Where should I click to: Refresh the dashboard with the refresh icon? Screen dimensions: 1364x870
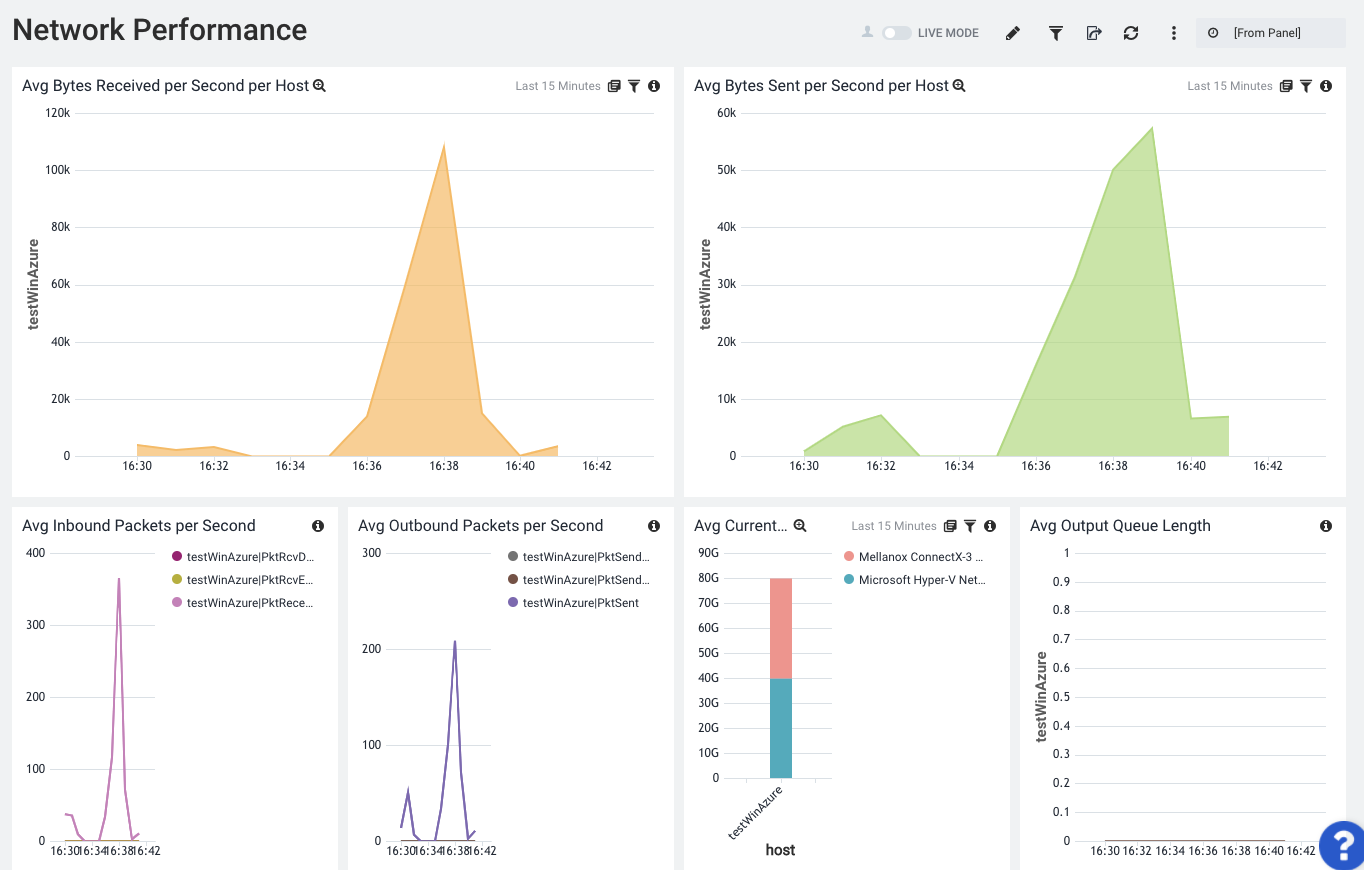1131,33
